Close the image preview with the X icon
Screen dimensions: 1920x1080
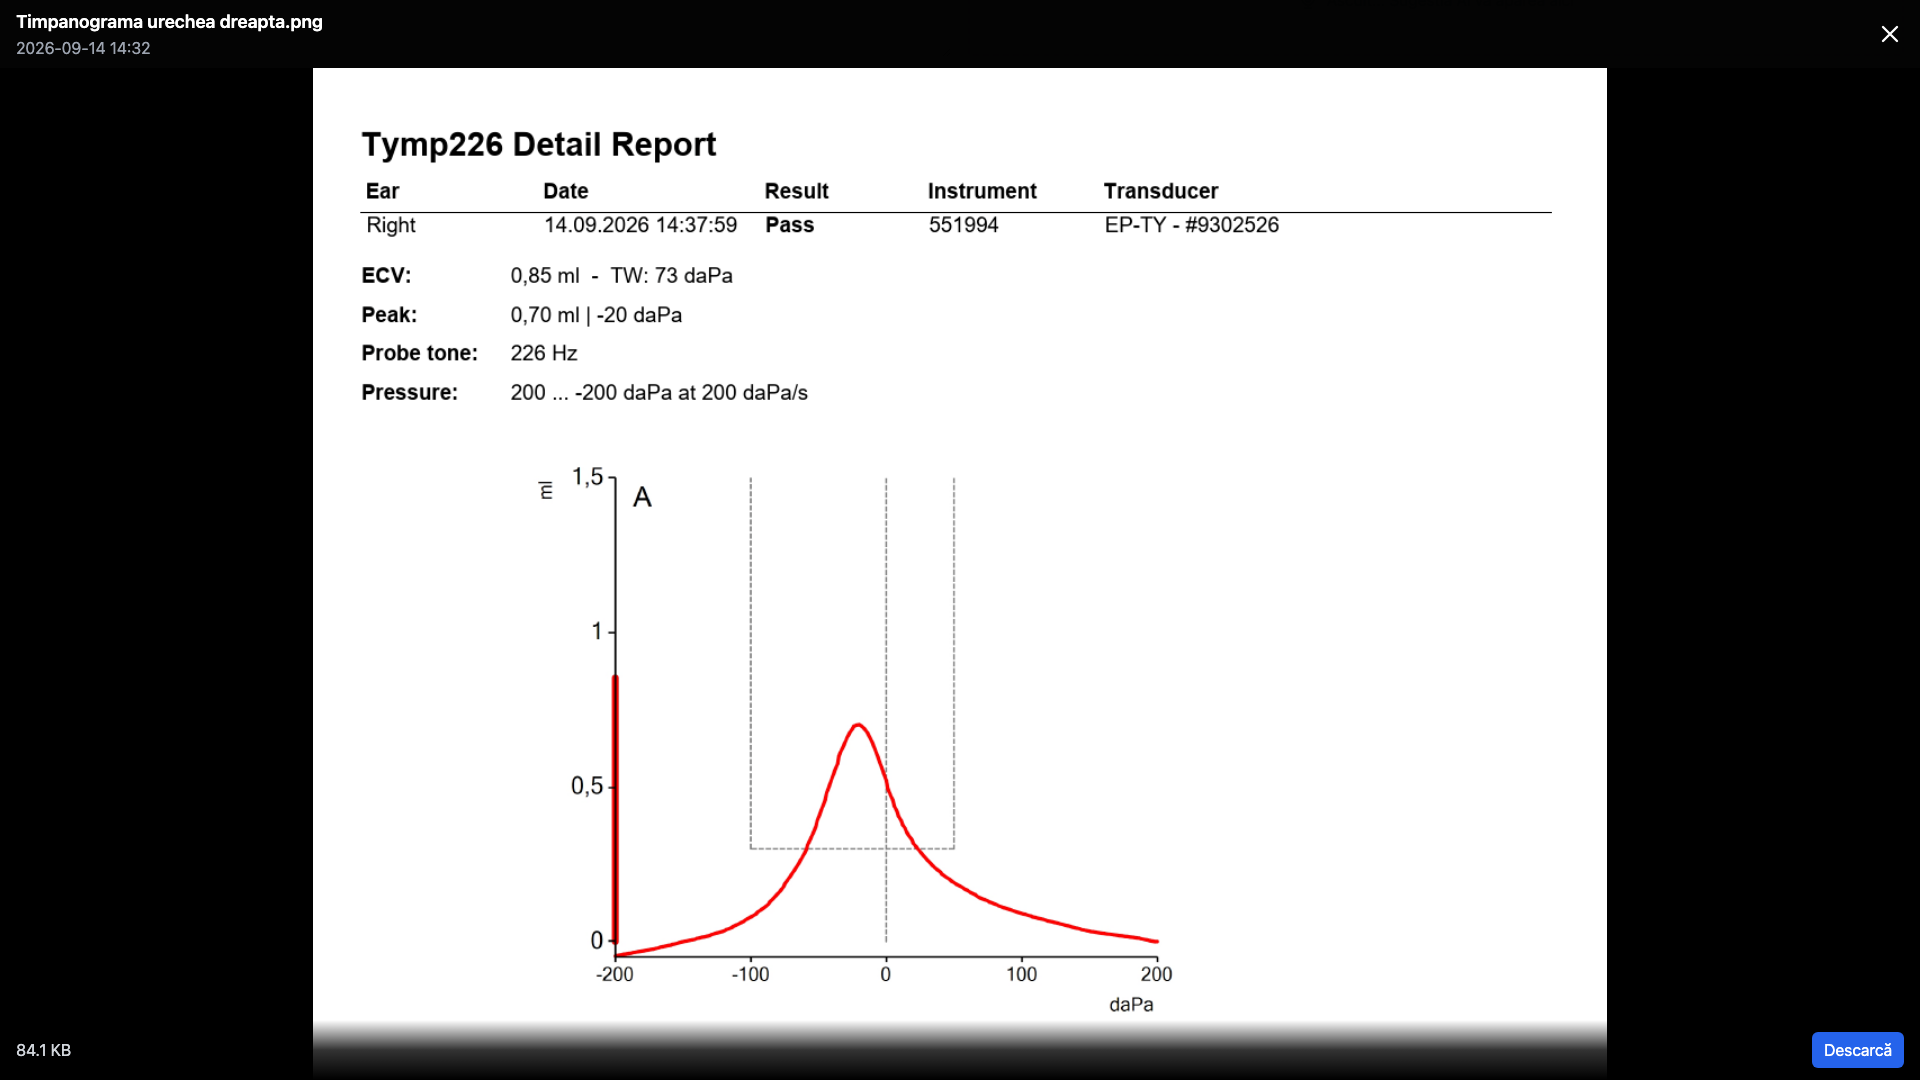pyautogui.click(x=1889, y=34)
